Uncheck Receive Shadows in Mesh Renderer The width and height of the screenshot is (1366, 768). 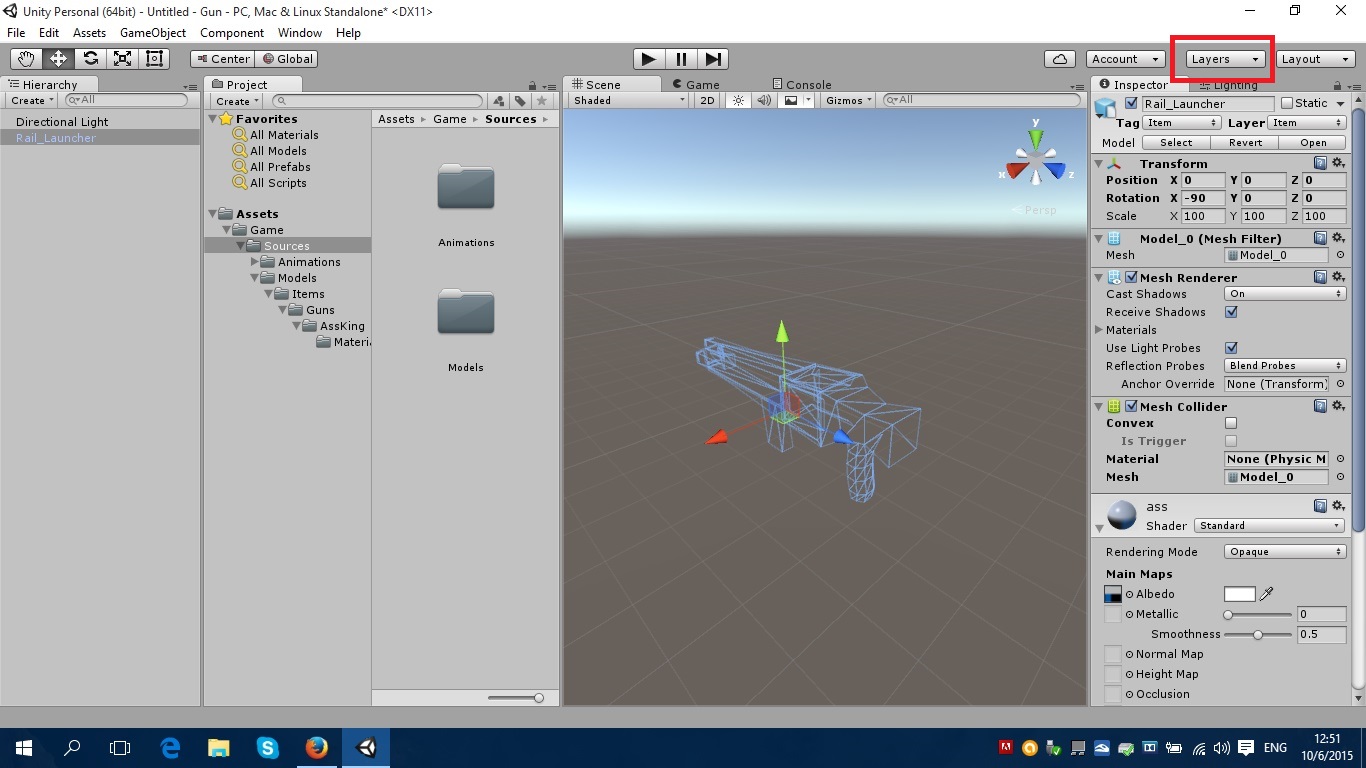(1233, 311)
